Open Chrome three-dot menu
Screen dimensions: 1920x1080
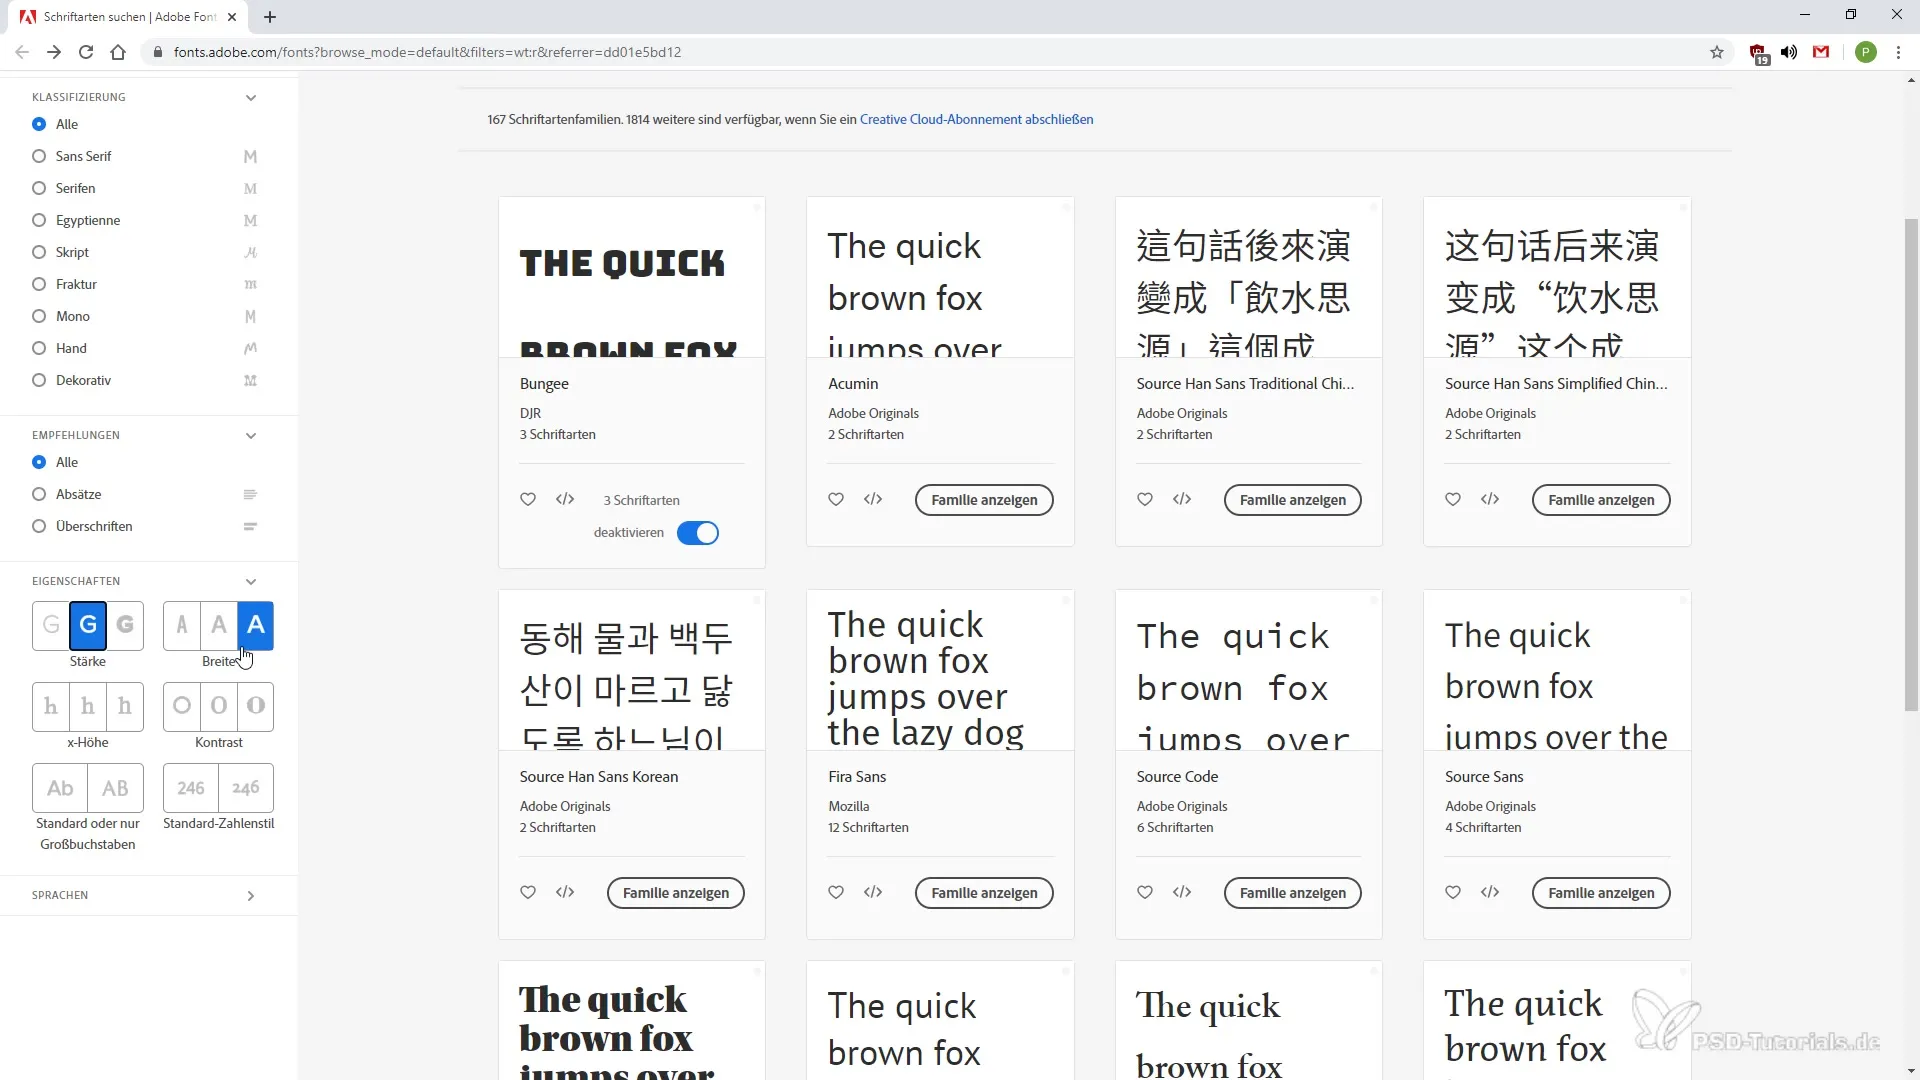click(1898, 52)
